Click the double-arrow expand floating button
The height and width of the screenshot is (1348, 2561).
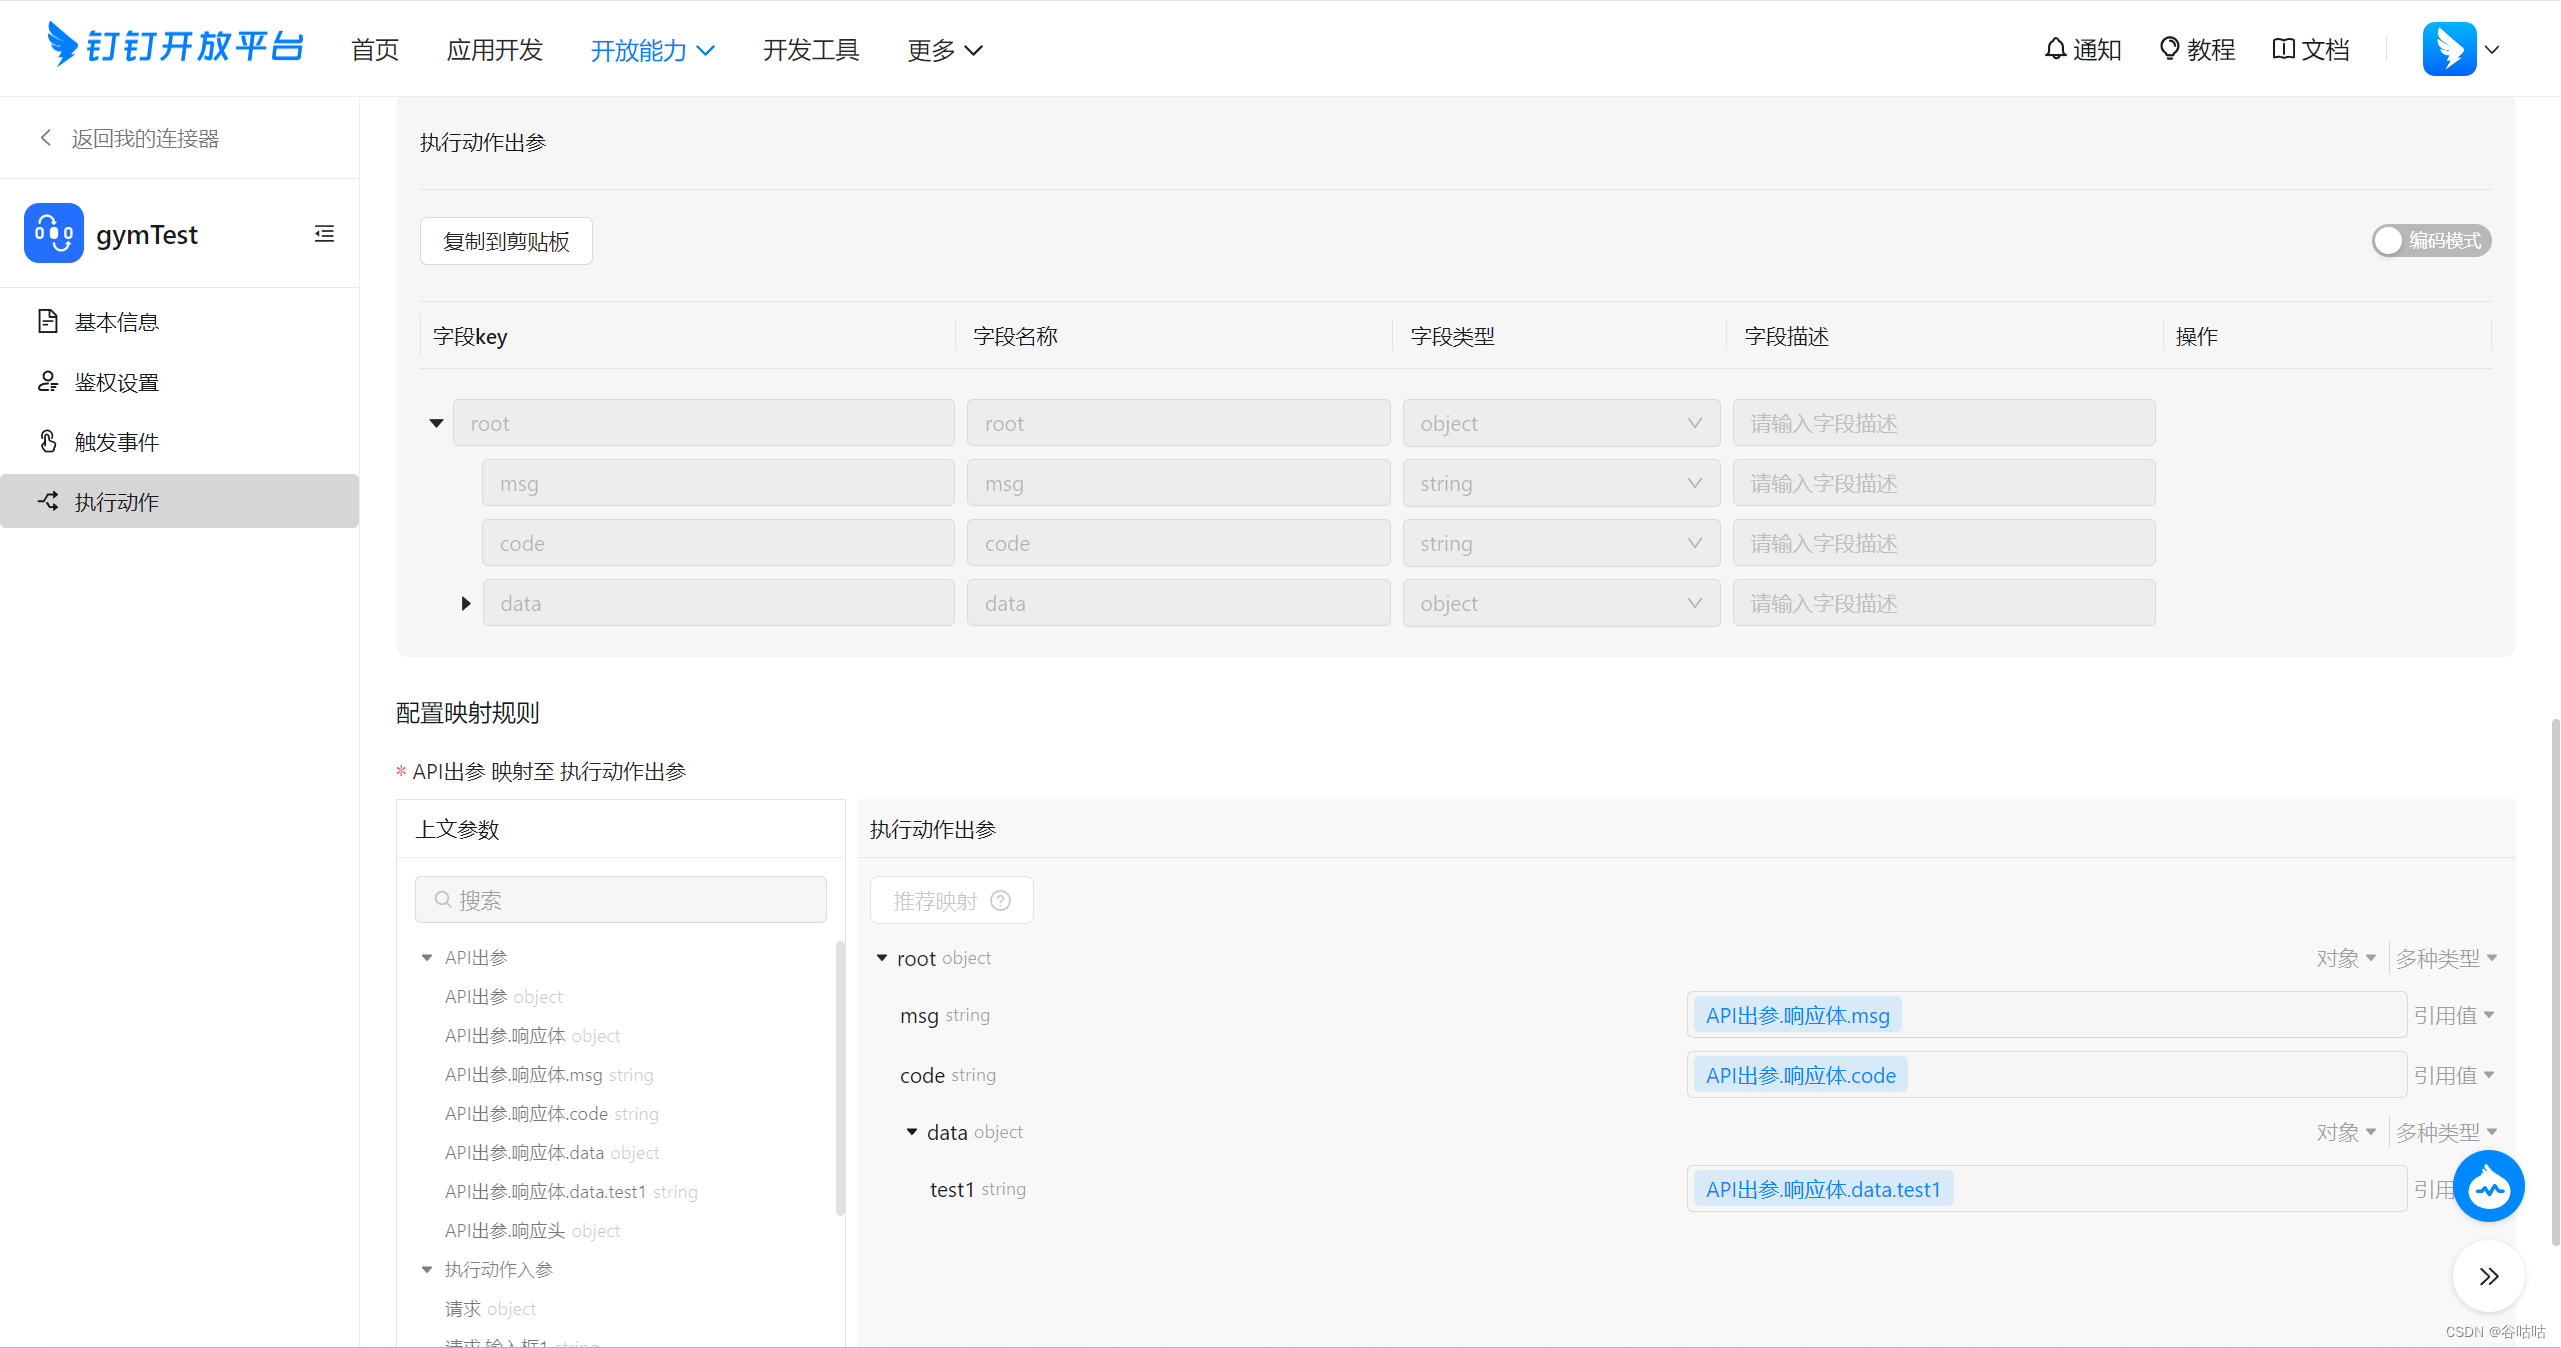pos(2488,1276)
